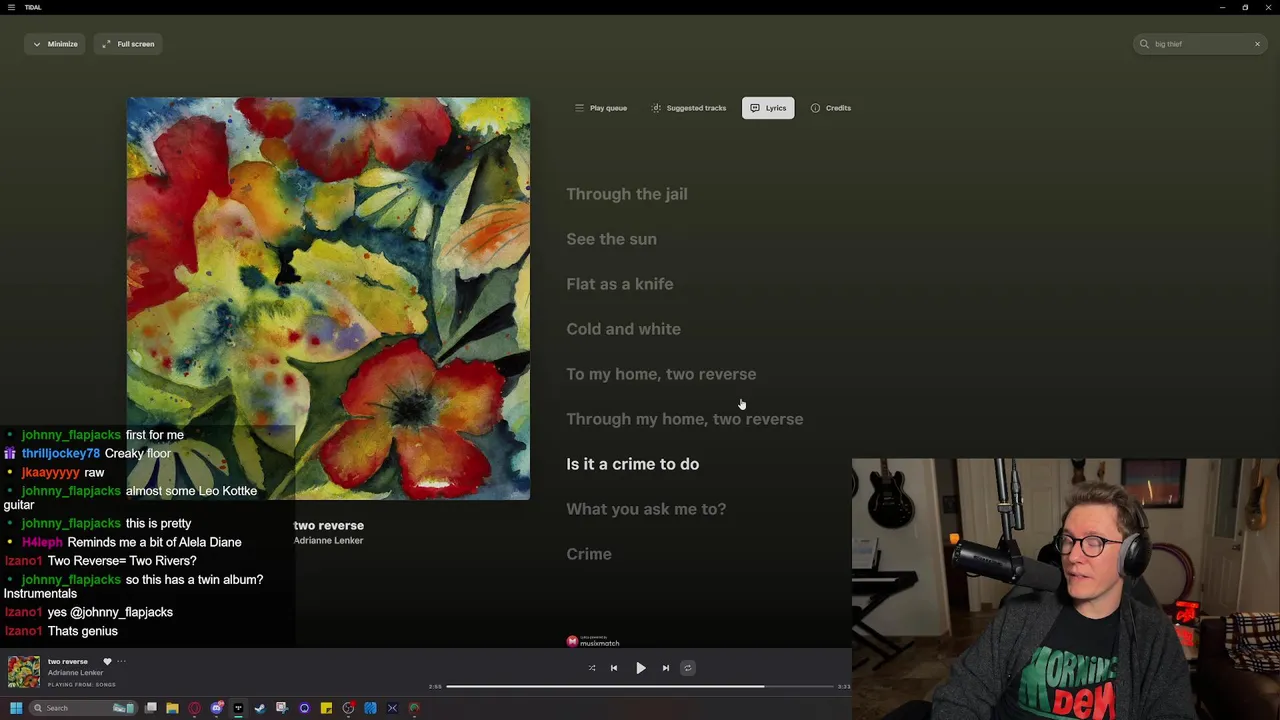The image size is (1280, 720).
Task: Jump to lyric 'Flat as a knife'
Action: click(620, 284)
